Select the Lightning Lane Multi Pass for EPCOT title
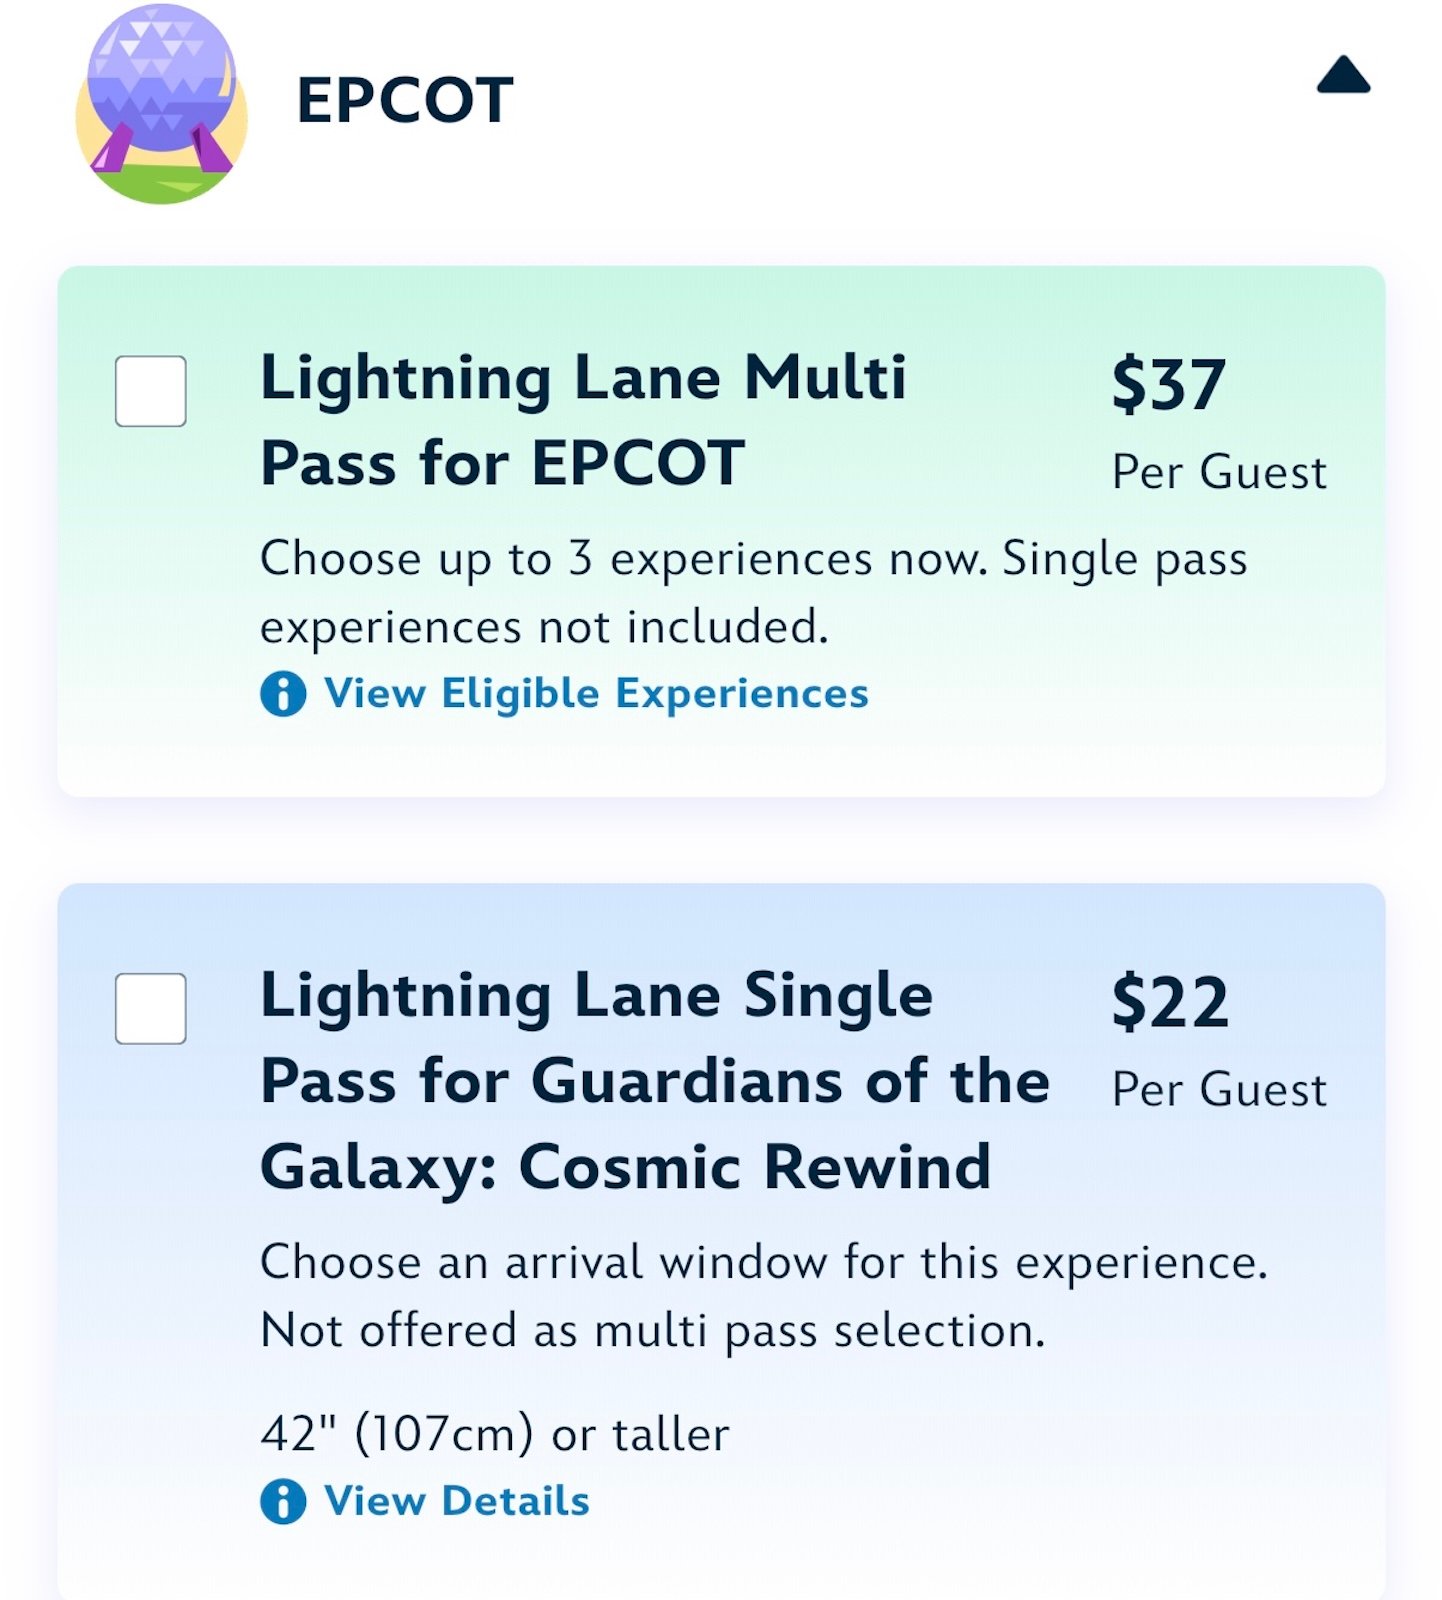1442x1600 pixels. (x=583, y=420)
